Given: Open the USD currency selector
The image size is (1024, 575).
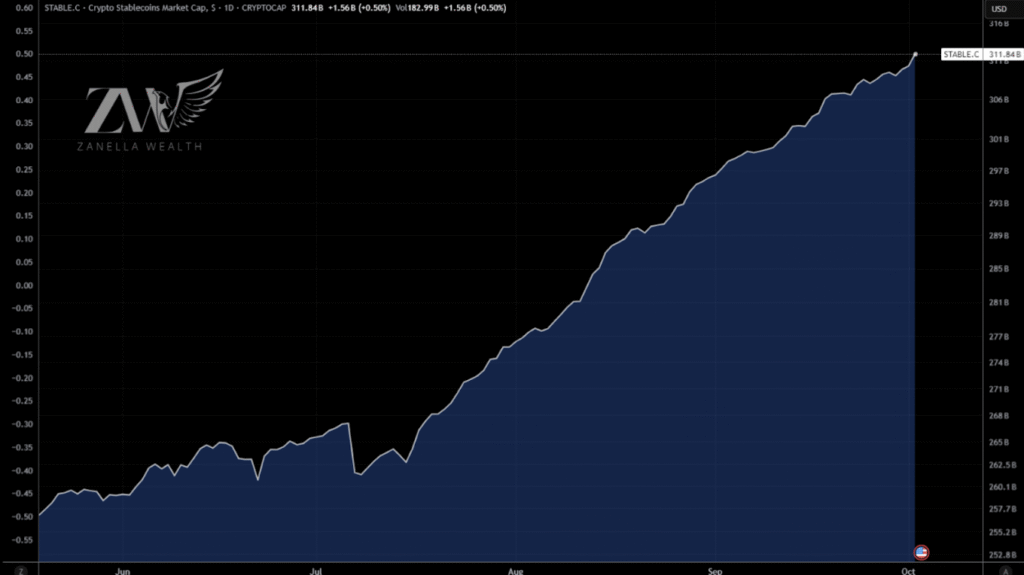Looking at the screenshot, I should point(997,8).
